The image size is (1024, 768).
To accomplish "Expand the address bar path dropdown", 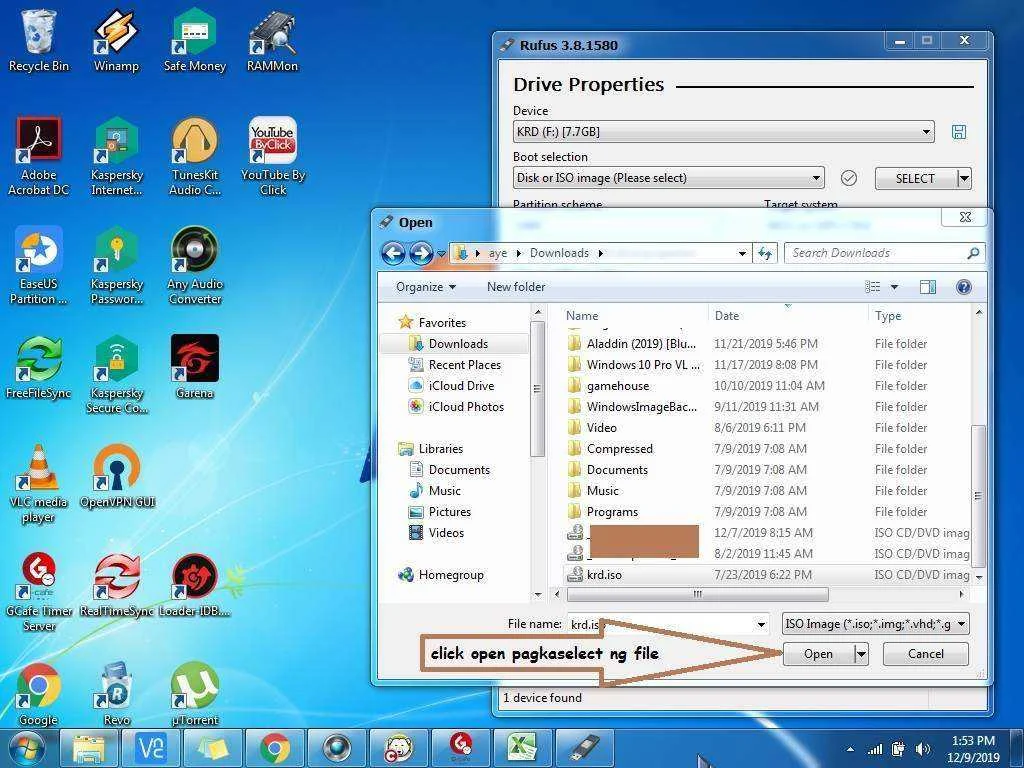I will pyautogui.click(x=742, y=253).
